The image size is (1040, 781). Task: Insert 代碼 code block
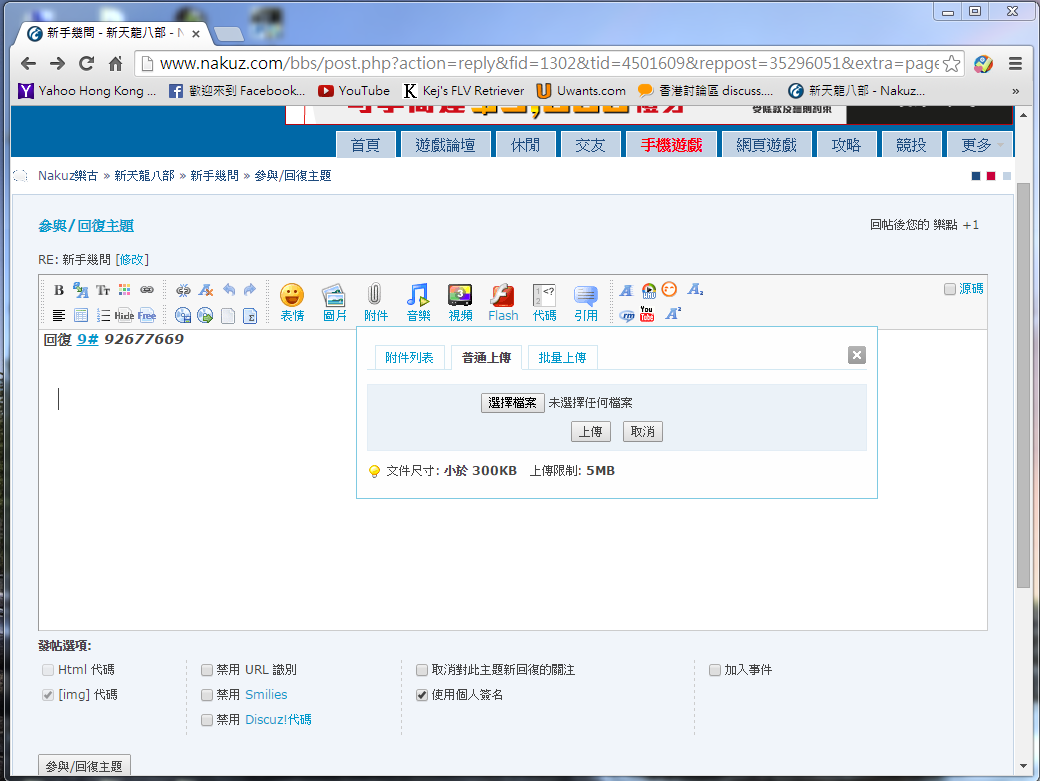click(545, 303)
